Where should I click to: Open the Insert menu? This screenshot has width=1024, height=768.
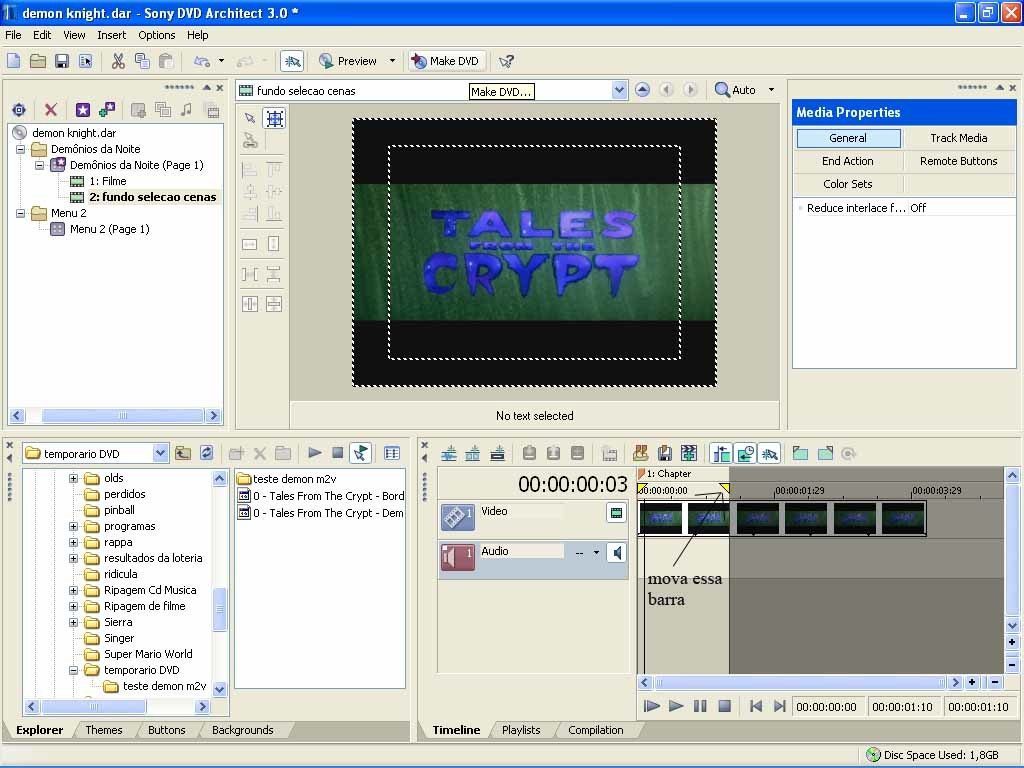(112, 35)
